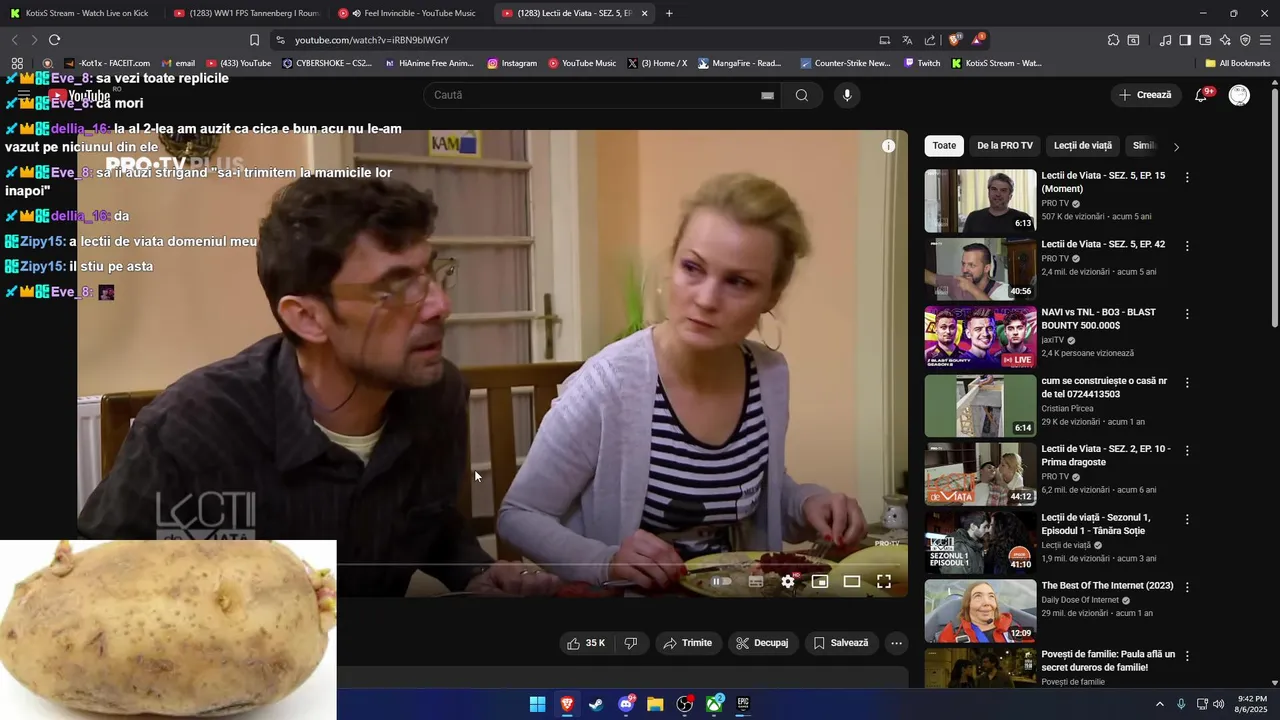Open the Decupaj clip button

click(762, 643)
